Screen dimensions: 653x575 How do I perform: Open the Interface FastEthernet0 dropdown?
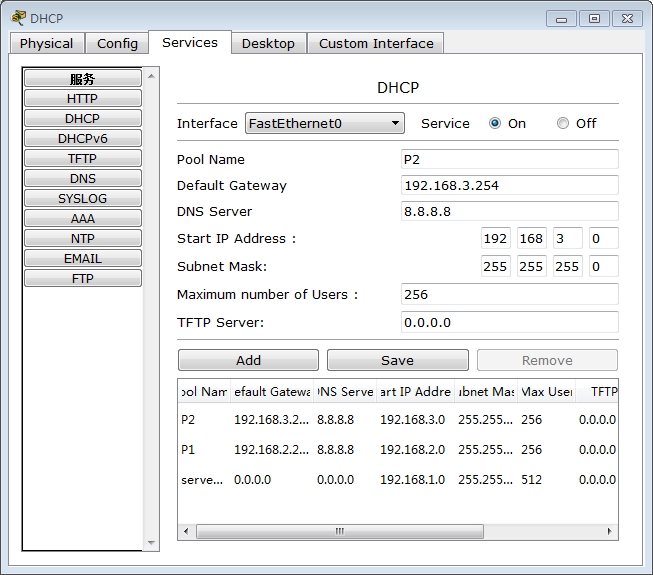tap(324, 123)
